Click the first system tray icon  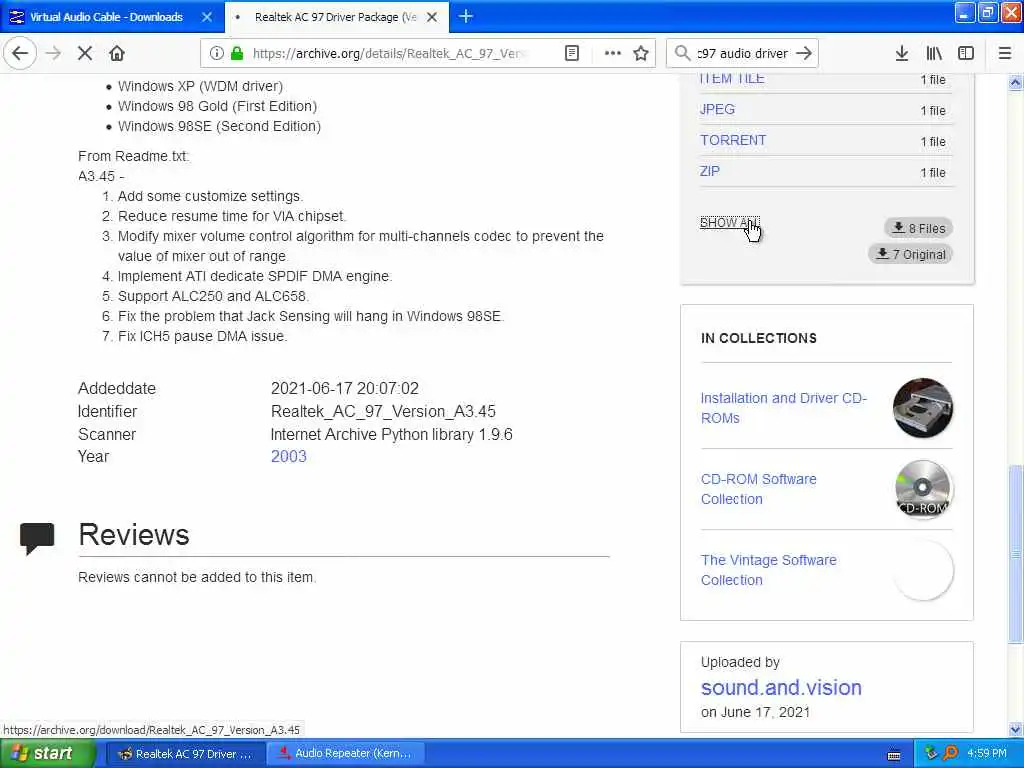(x=931, y=754)
